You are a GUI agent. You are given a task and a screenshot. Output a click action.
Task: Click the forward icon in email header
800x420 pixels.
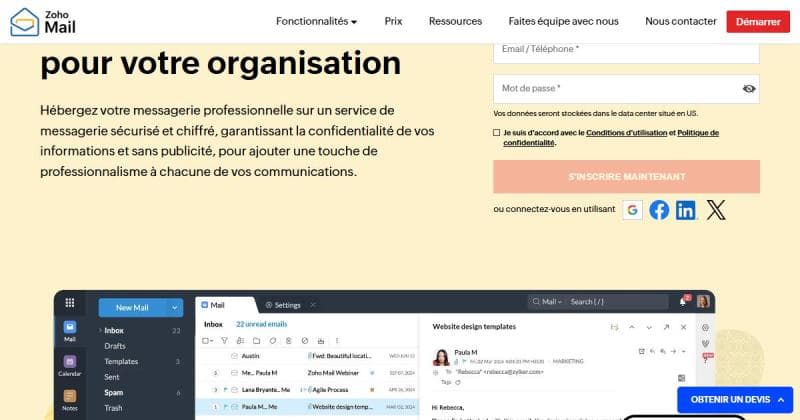tap(673, 352)
